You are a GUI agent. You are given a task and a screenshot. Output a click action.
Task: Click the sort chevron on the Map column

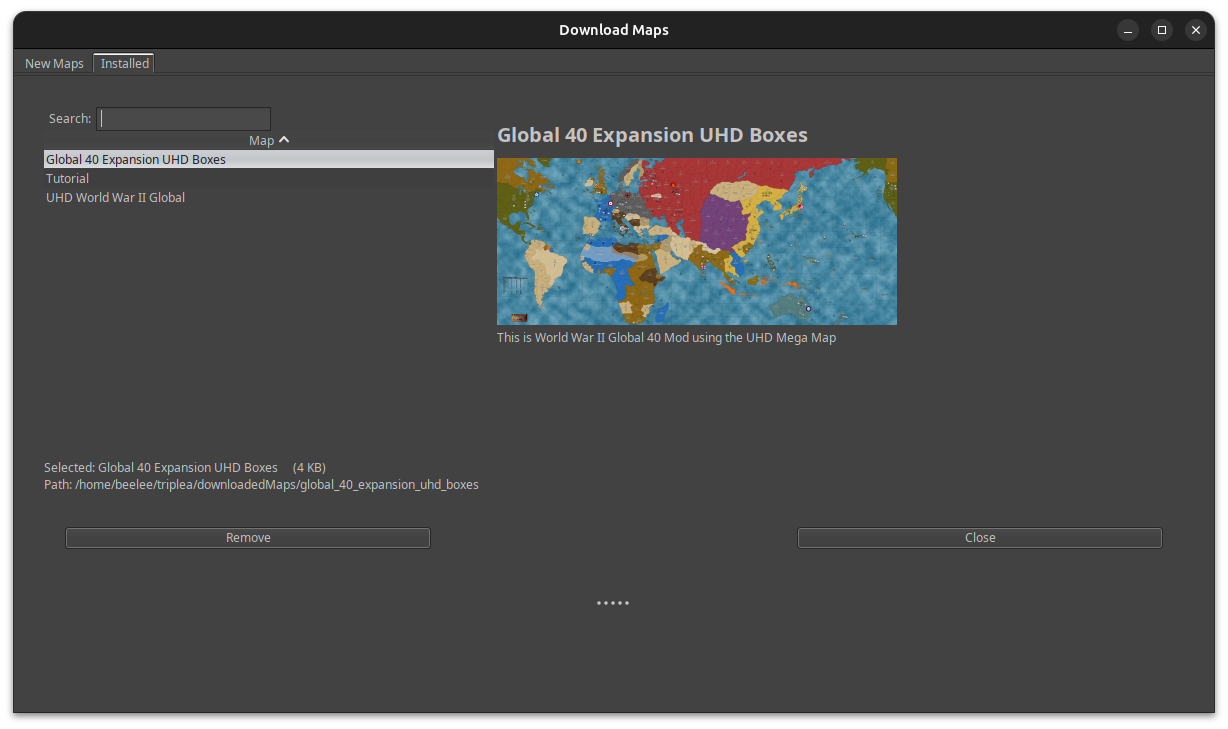pyautogui.click(x=283, y=140)
